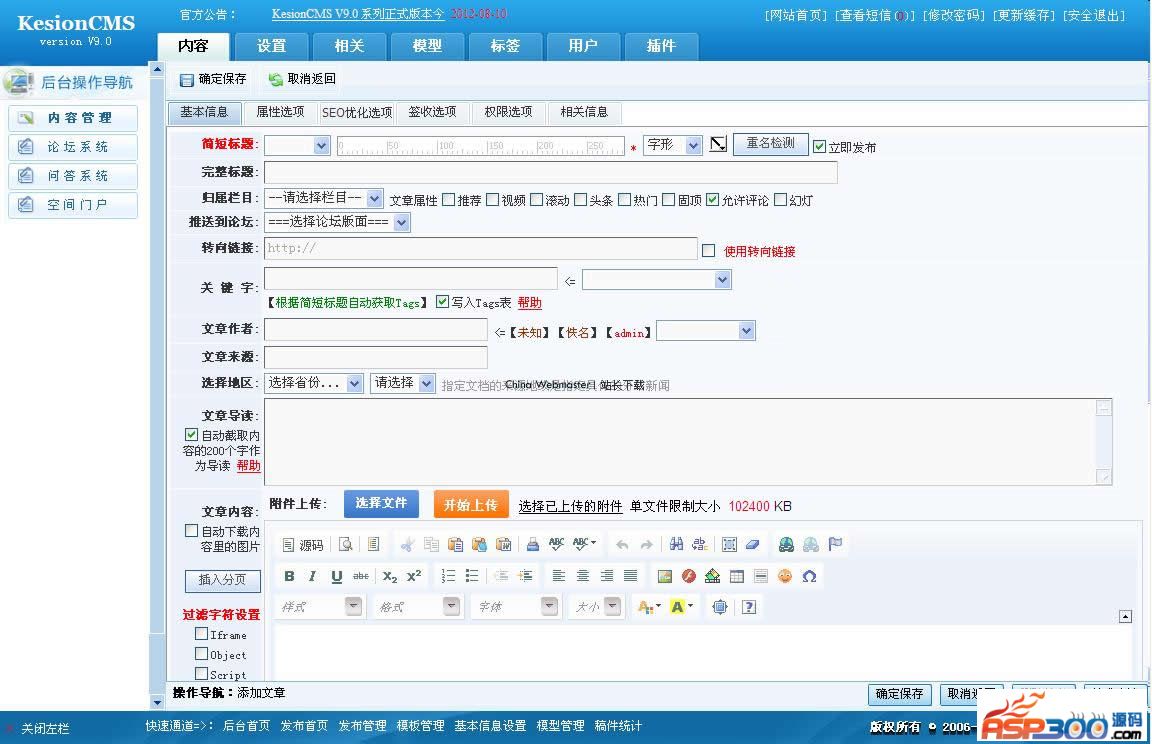This screenshot has height=744, width=1152.
Task: Click the Select All icon
Action: coord(729,544)
